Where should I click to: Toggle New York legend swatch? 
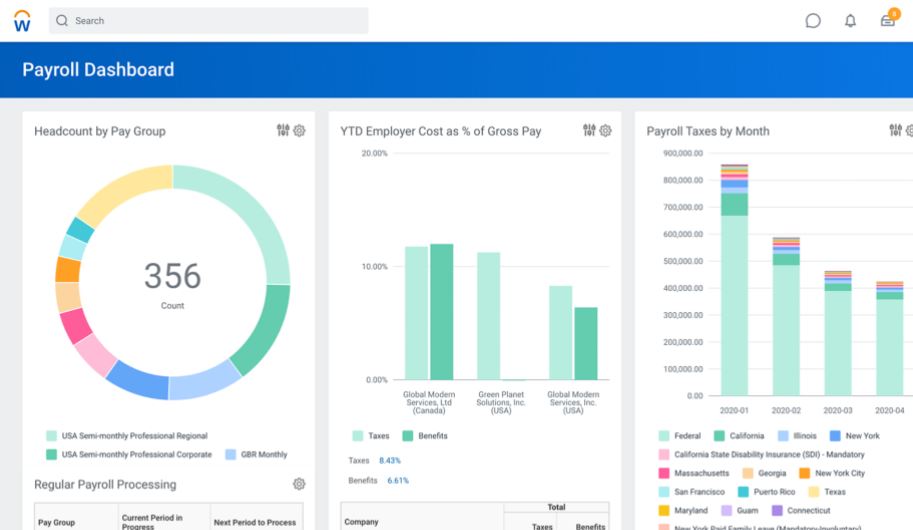tap(835, 436)
